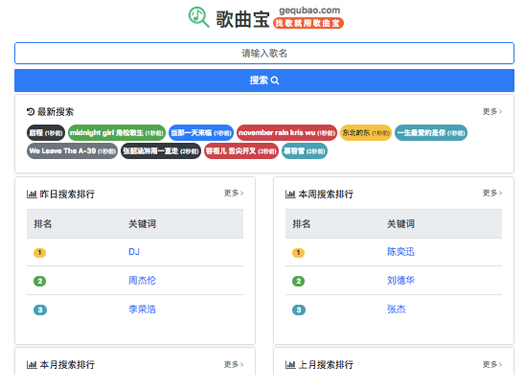This screenshot has height=375, width=523.
Task: Click the yellow rank 1 badge beside DJ
Action: (40, 253)
